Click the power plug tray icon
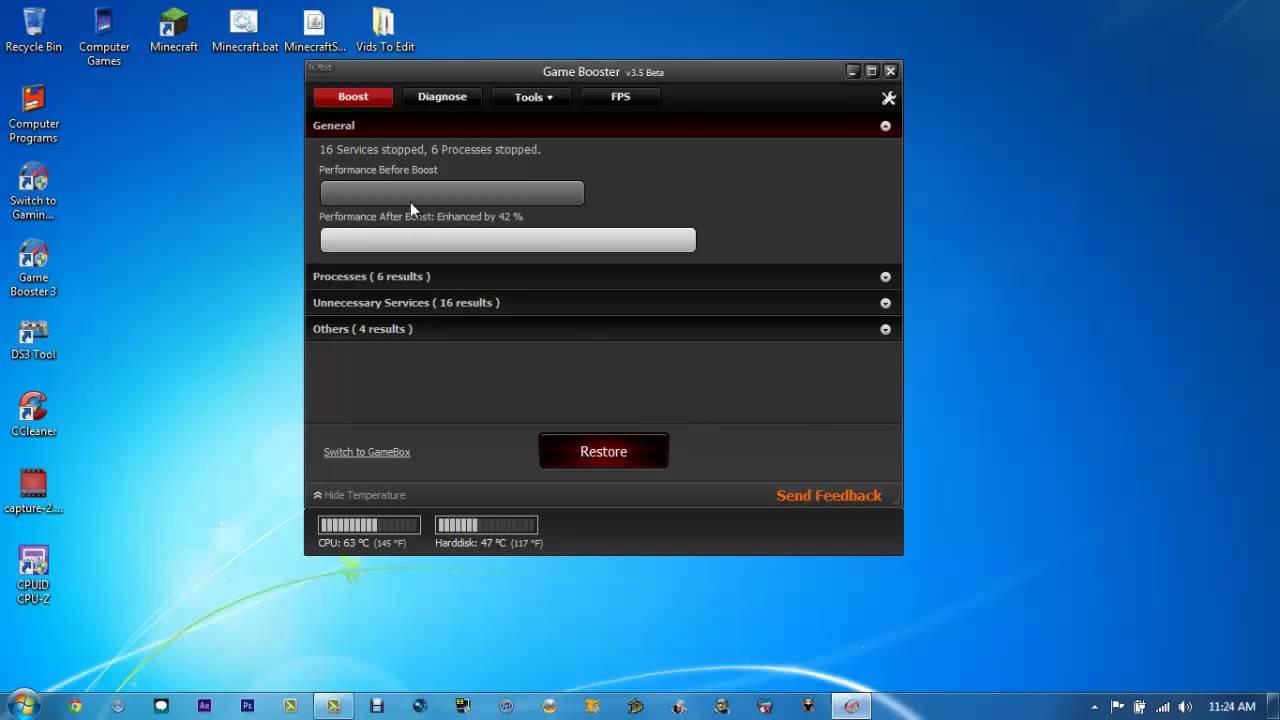1280x720 pixels. (1141, 706)
